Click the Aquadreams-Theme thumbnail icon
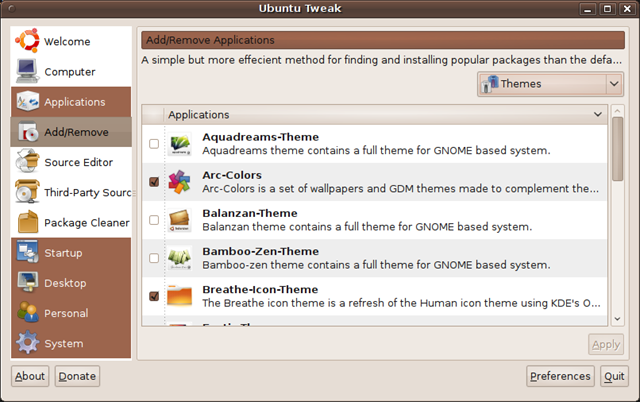 point(180,144)
